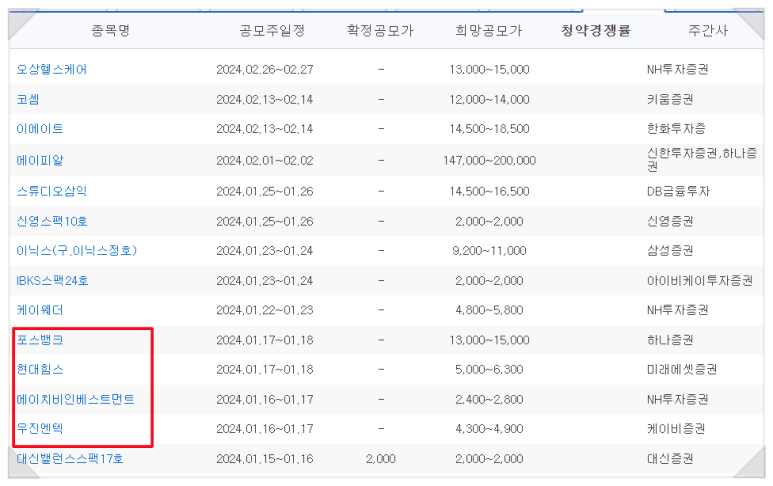Open the 코셈 stock link

coord(28,100)
